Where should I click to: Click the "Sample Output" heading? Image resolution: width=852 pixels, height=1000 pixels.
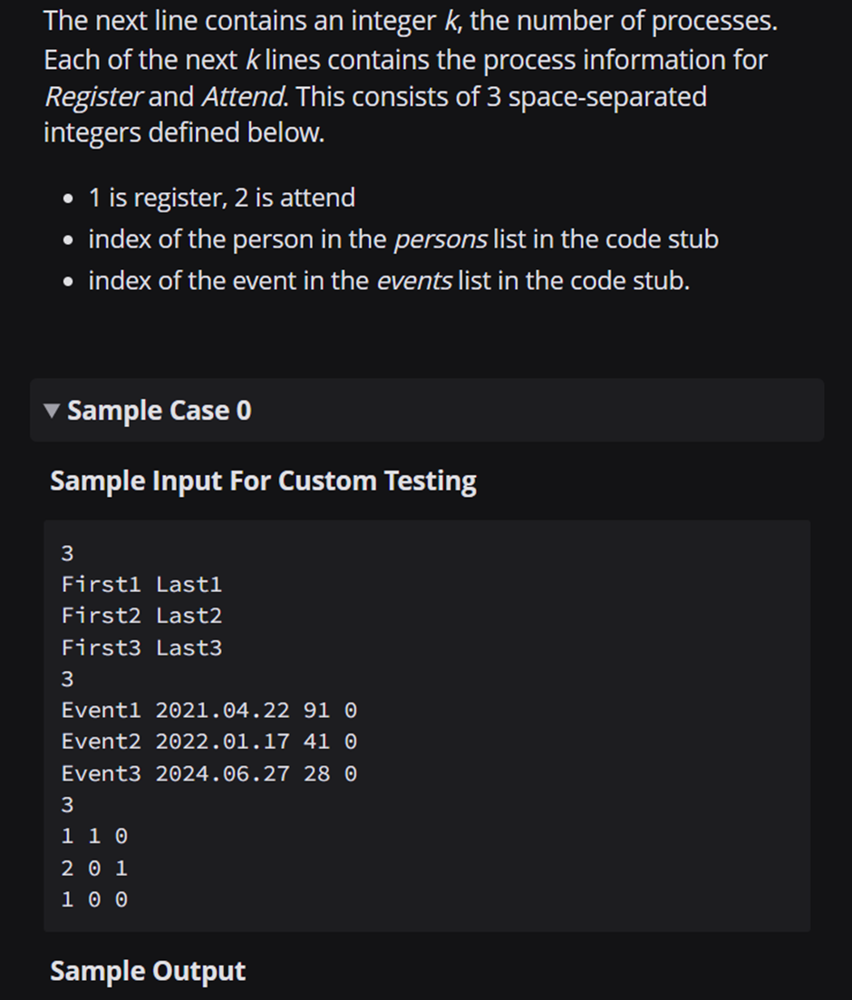click(148, 971)
